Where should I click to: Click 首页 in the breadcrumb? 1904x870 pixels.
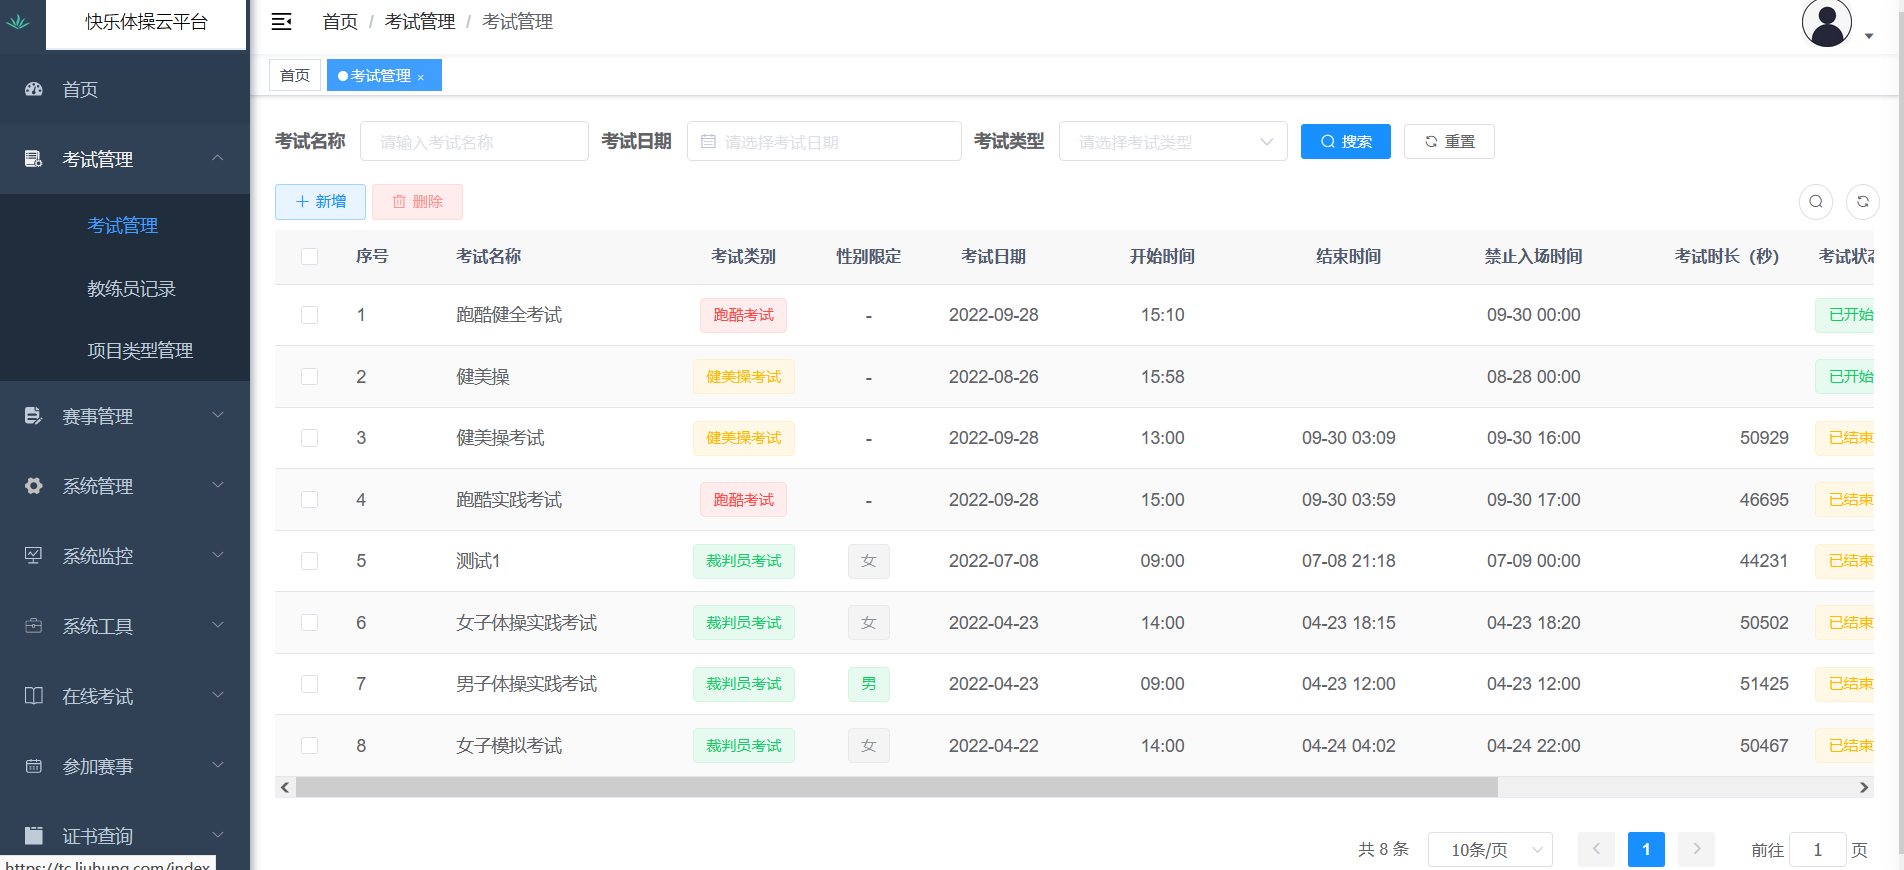(x=340, y=22)
